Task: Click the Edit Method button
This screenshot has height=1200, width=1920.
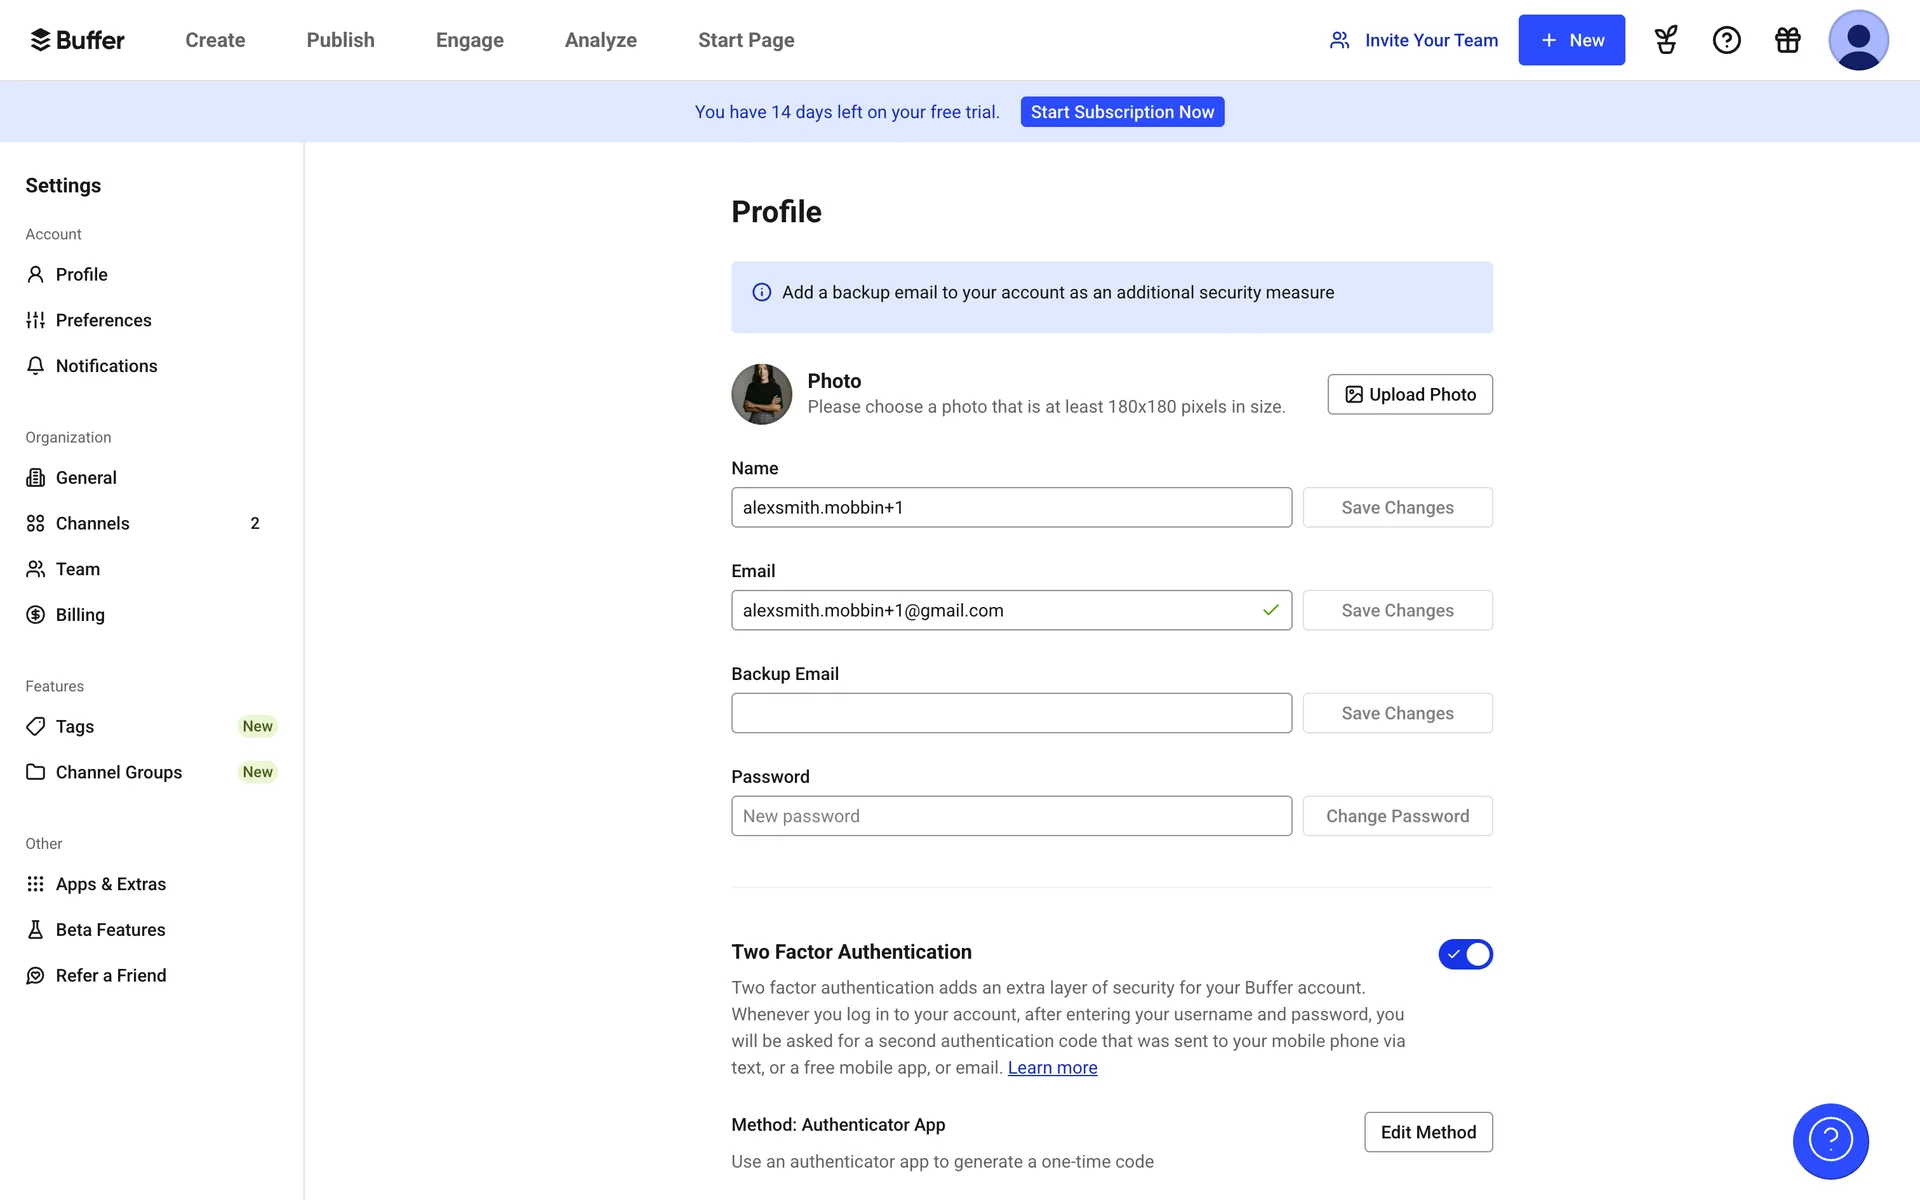Action: pyautogui.click(x=1428, y=1132)
